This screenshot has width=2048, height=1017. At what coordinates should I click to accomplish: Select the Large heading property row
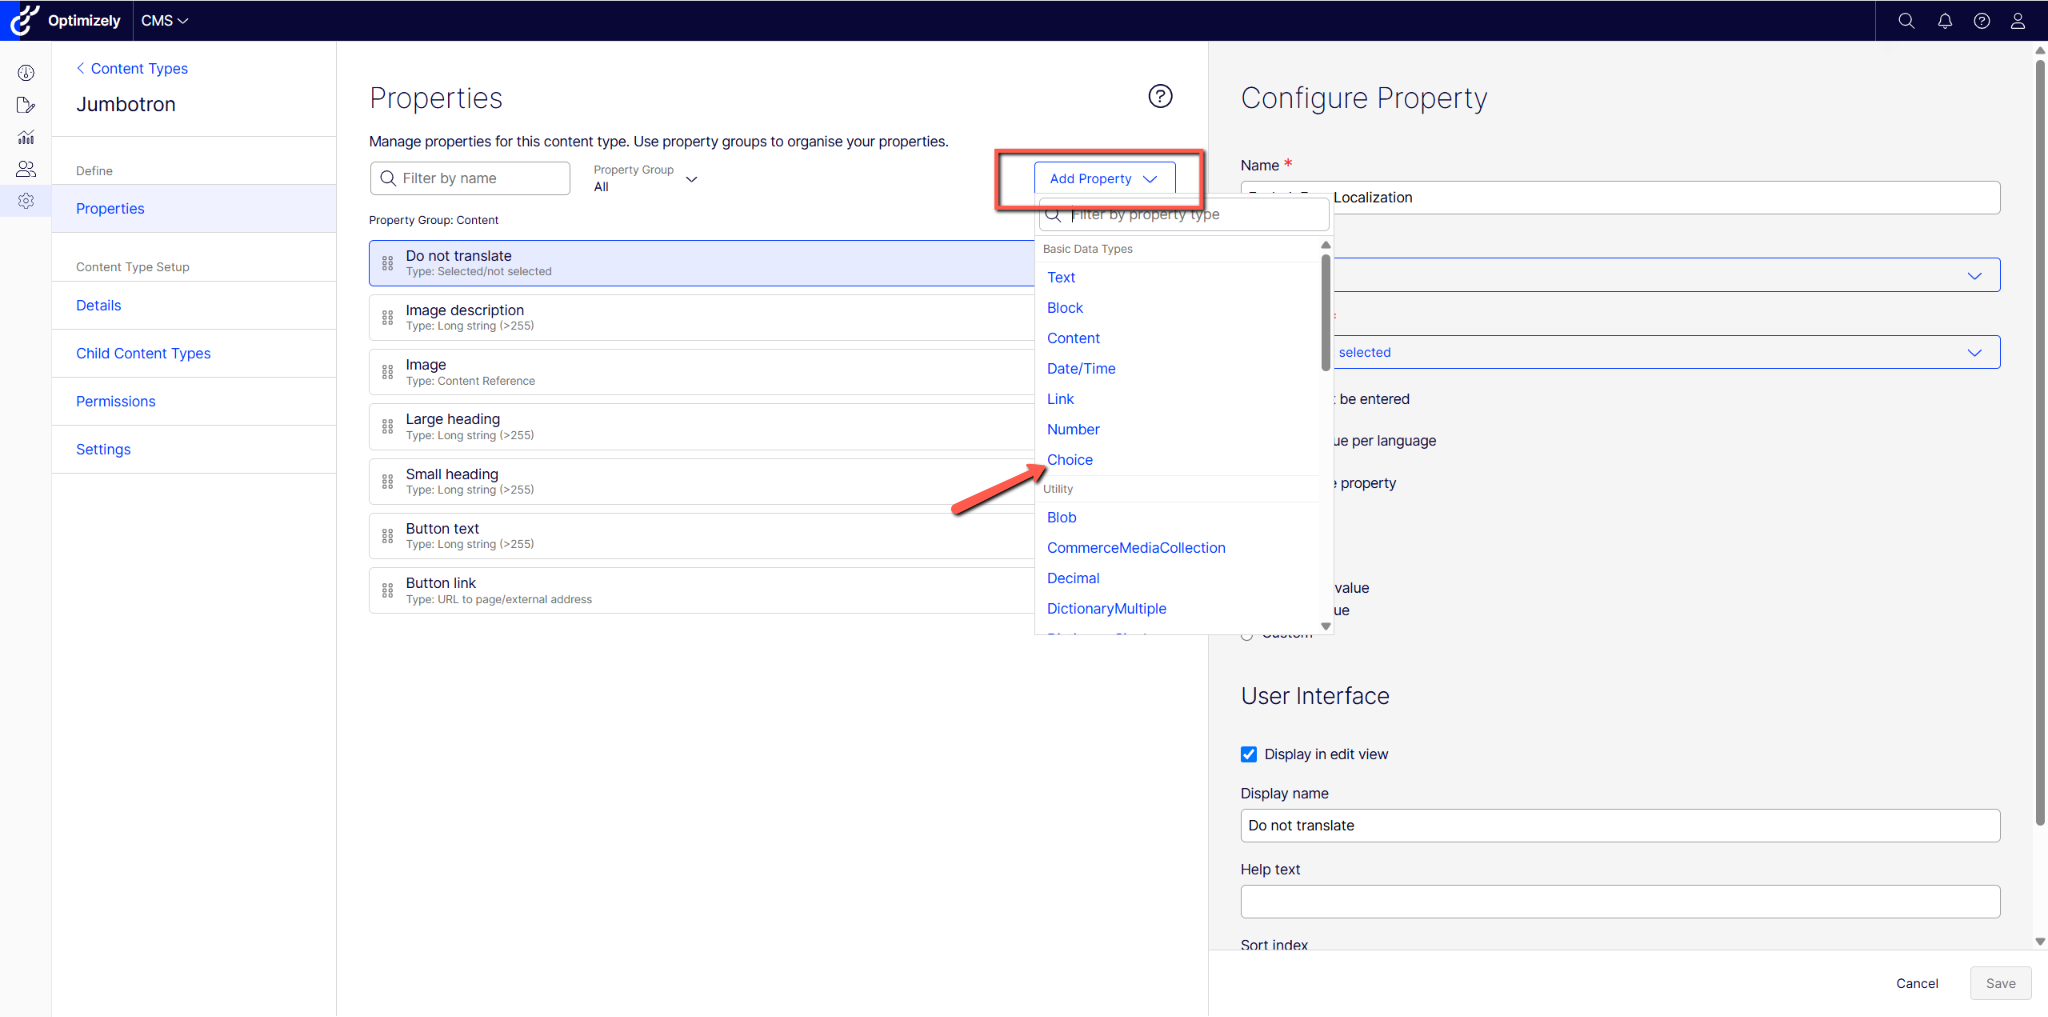[702, 427]
